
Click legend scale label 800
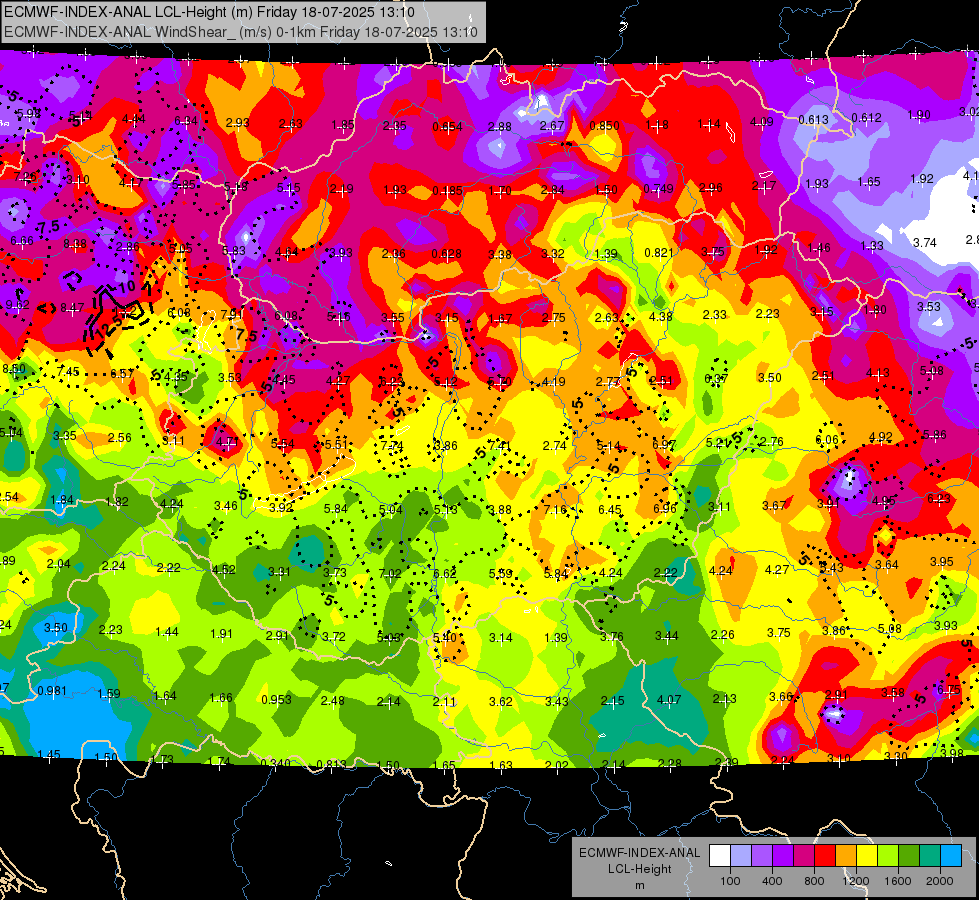pos(814,881)
